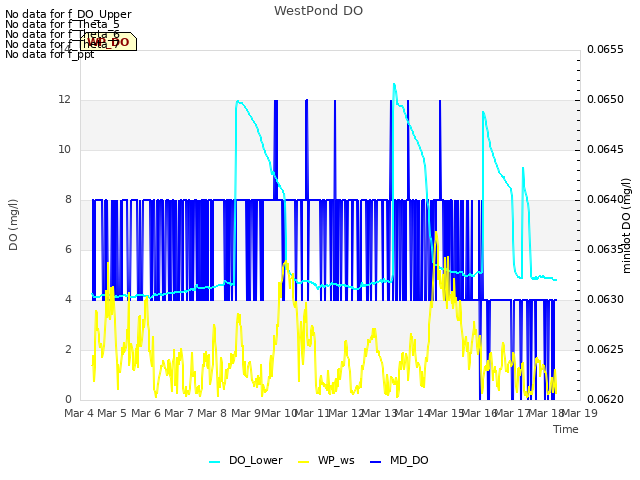Click the 'No data for f_Theta_5' message

click(x=62, y=24)
